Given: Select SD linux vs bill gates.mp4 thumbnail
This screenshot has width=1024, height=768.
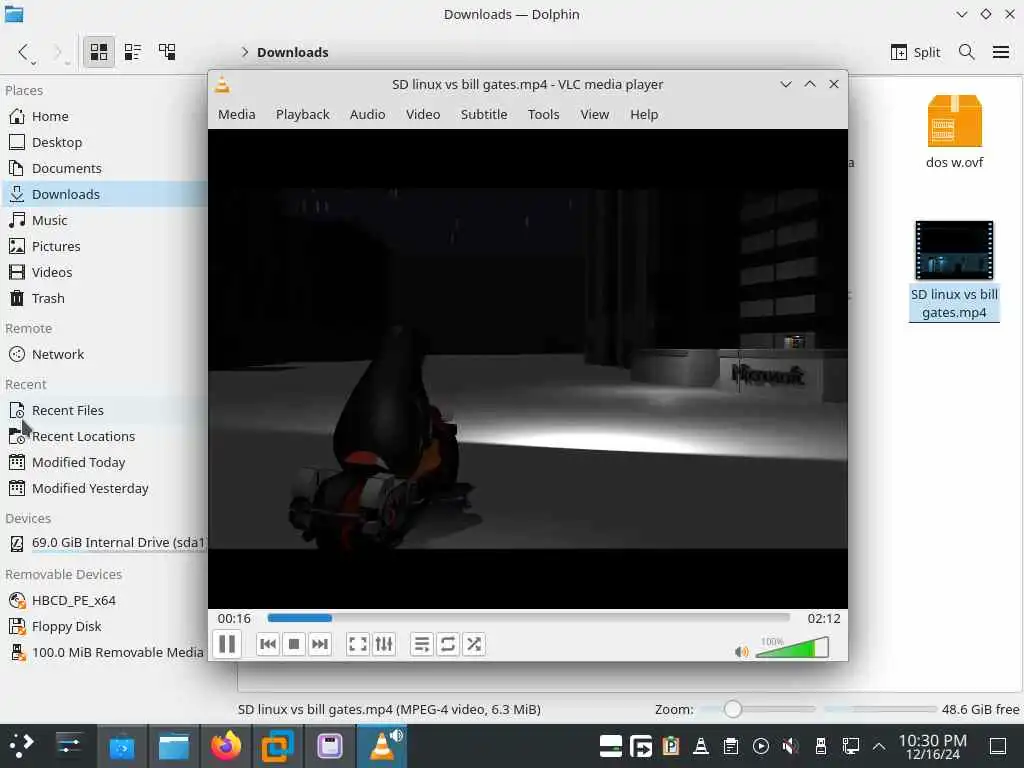Looking at the screenshot, I should coord(954,250).
